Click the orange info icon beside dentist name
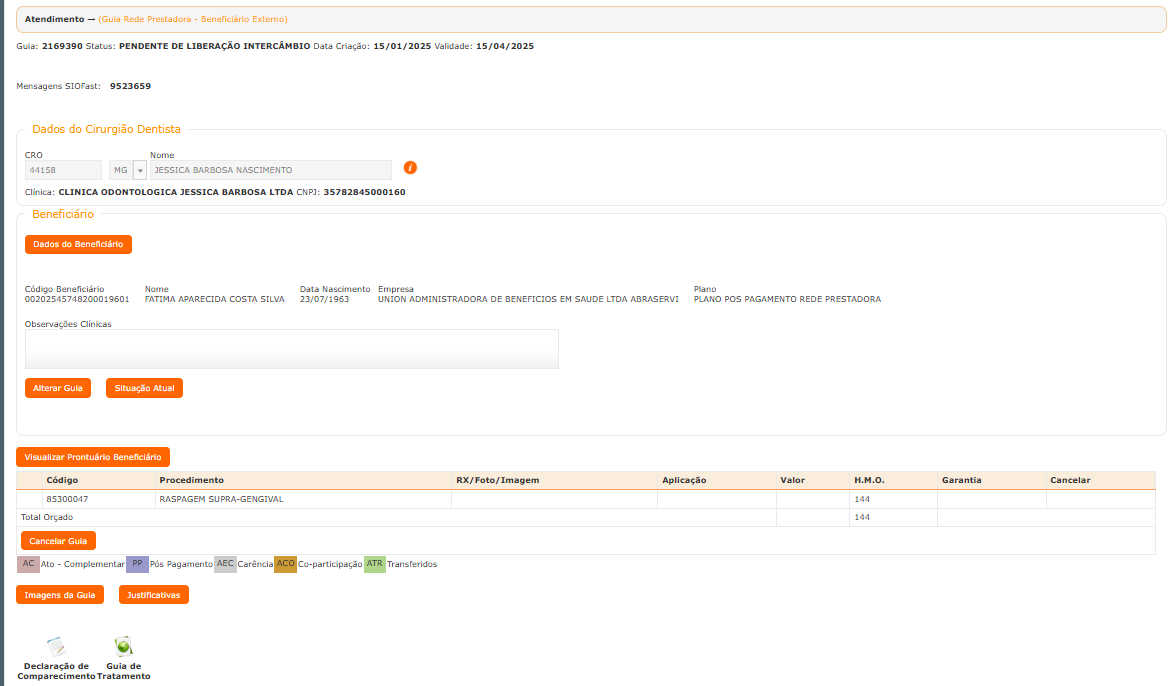Image resolution: width=1171 pixels, height=686 pixels. click(x=410, y=168)
